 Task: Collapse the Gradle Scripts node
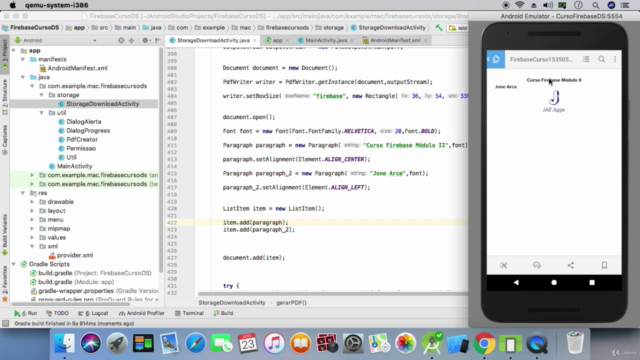tap(13, 264)
